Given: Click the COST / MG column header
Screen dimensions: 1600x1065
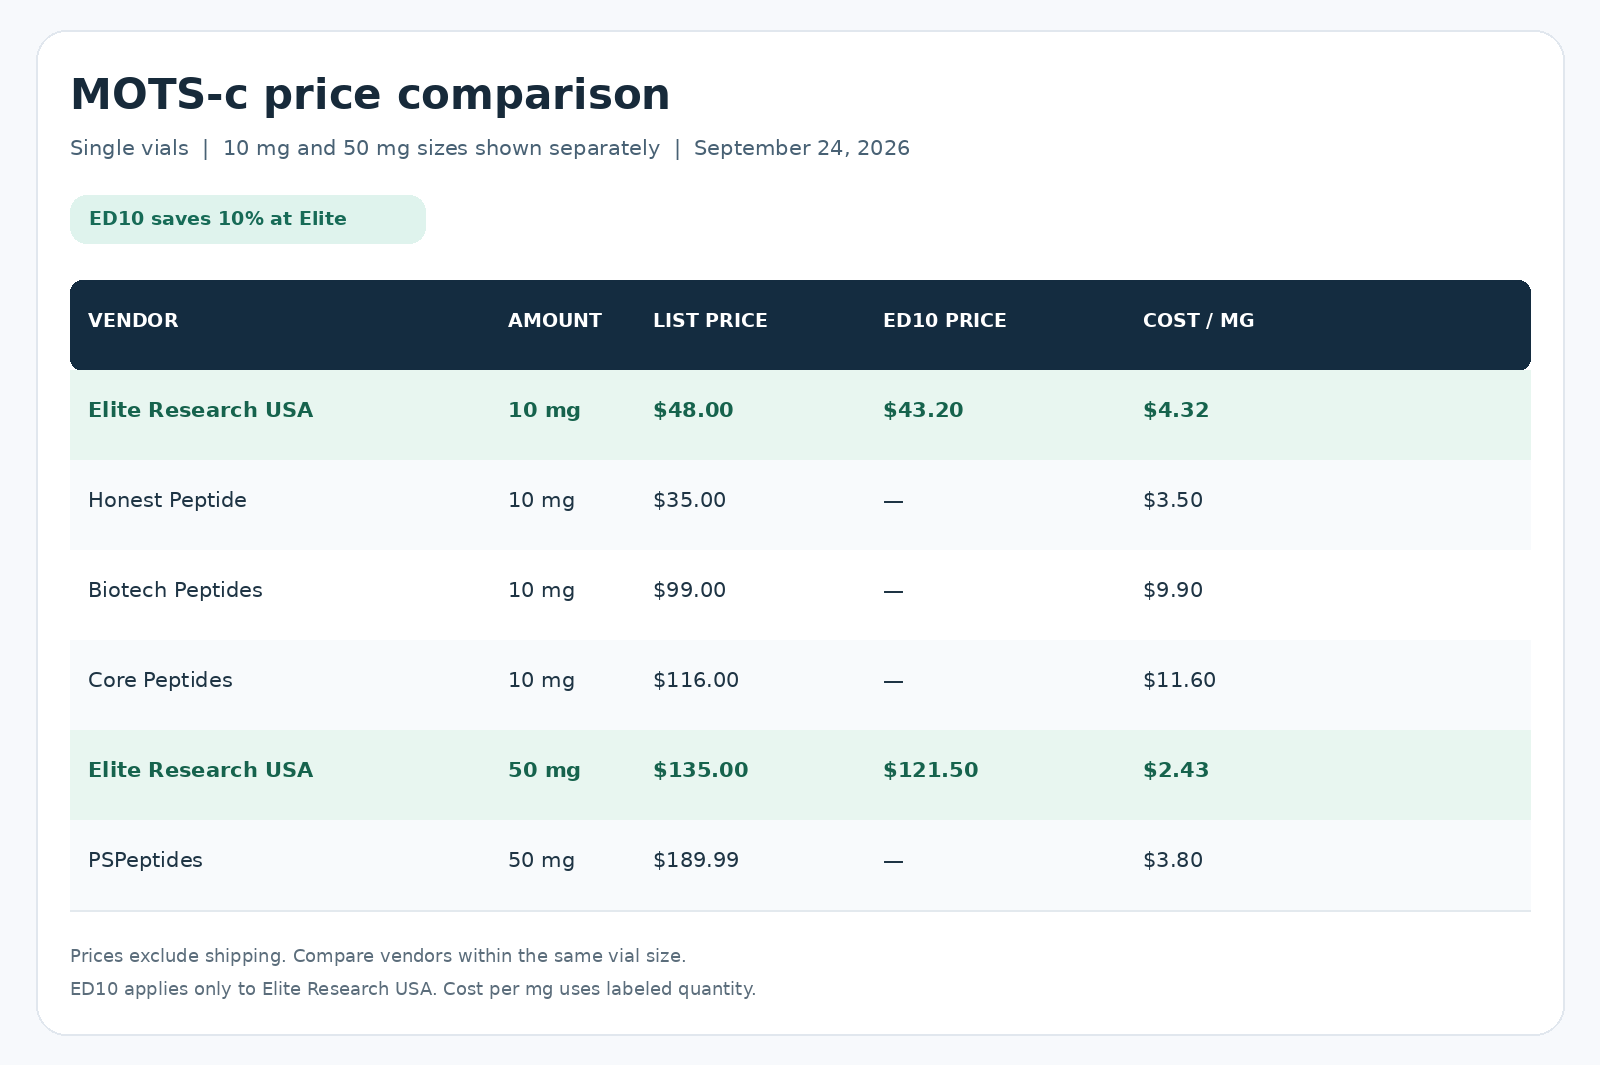Looking at the screenshot, I should (1198, 321).
